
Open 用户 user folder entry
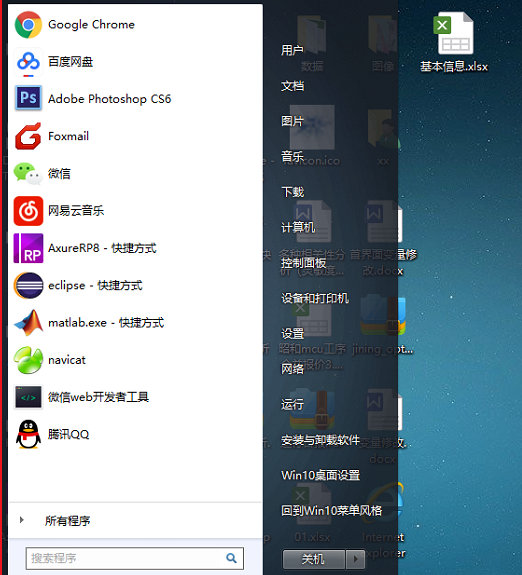coord(292,50)
